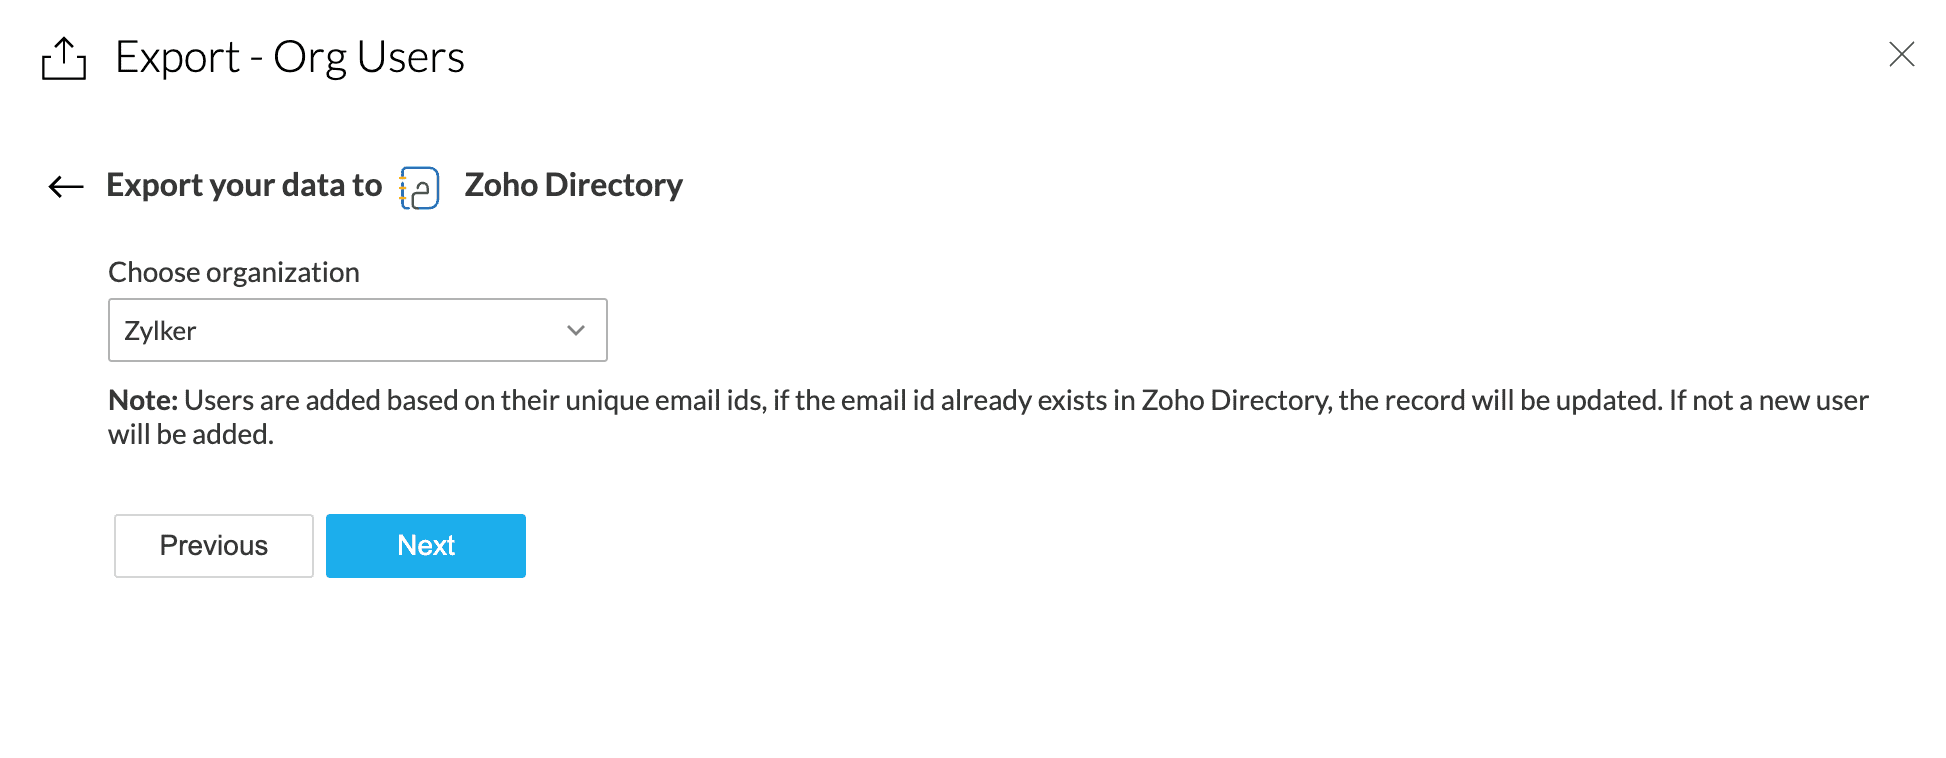Click the "Choose organization" field label
1946x758 pixels.
pyautogui.click(x=233, y=272)
